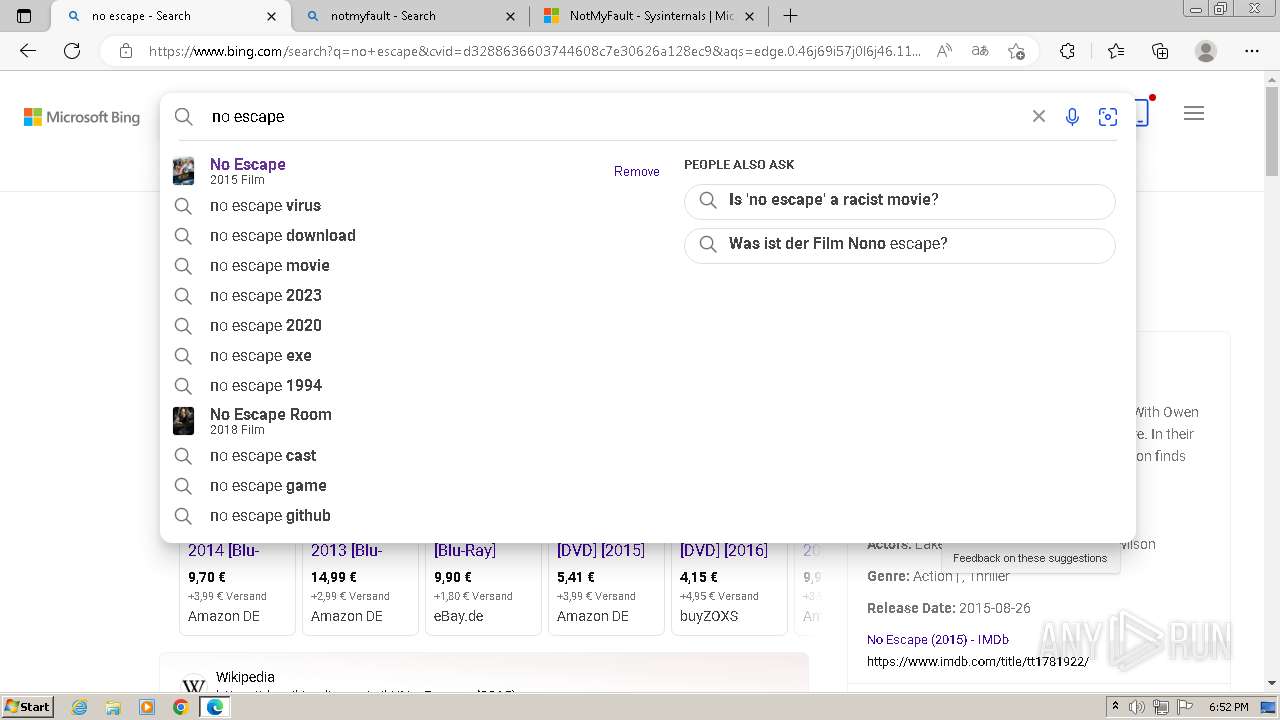Click in the address bar URL

point(535,51)
